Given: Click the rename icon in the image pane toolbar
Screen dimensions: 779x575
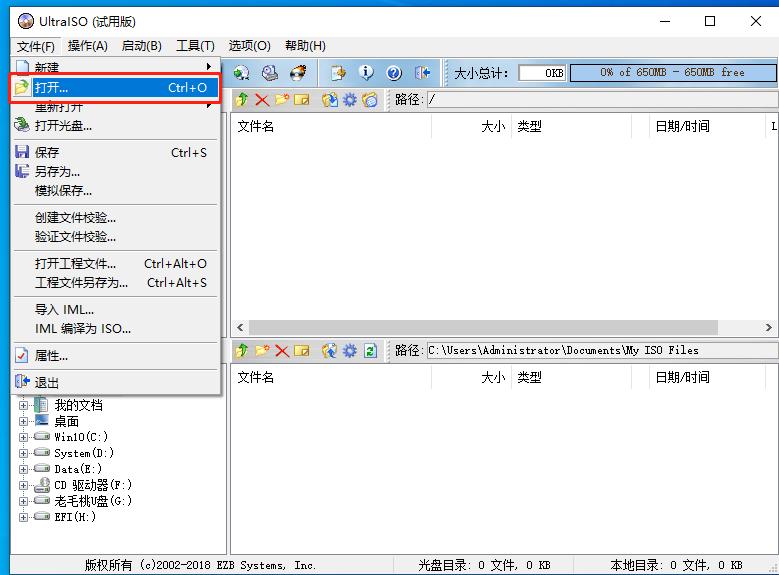Looking at the screenshot, I should 302,100.
